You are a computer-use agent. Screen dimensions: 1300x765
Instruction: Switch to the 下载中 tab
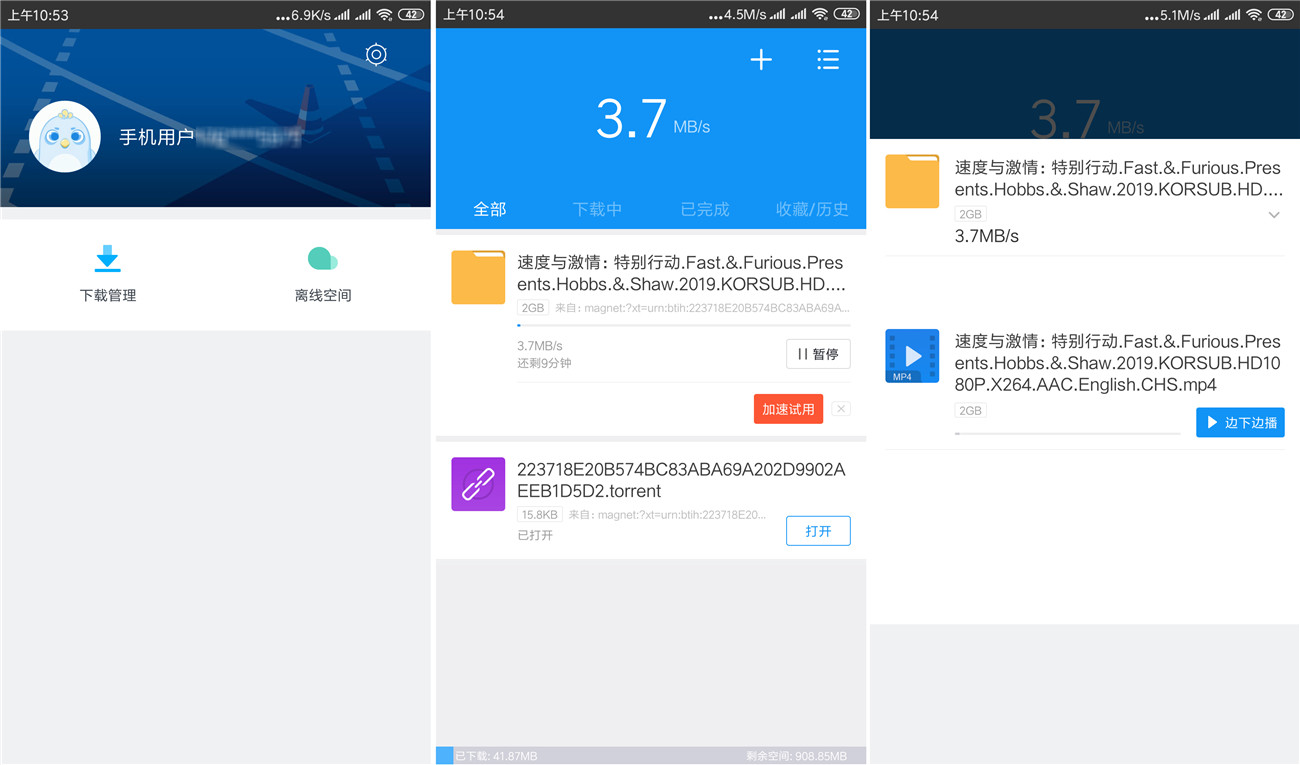click(597, 209)
